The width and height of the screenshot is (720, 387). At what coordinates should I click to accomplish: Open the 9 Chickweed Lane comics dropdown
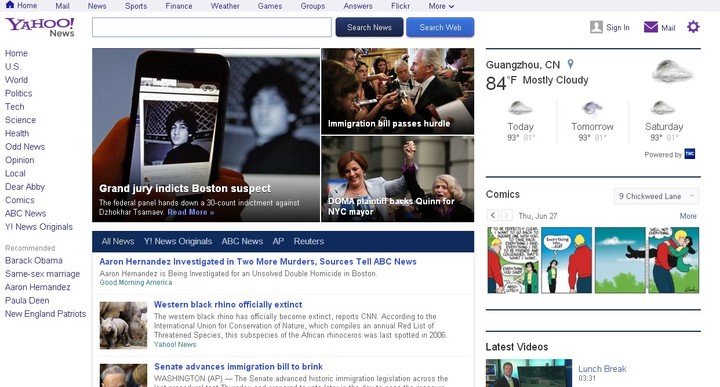pos(656,196)
